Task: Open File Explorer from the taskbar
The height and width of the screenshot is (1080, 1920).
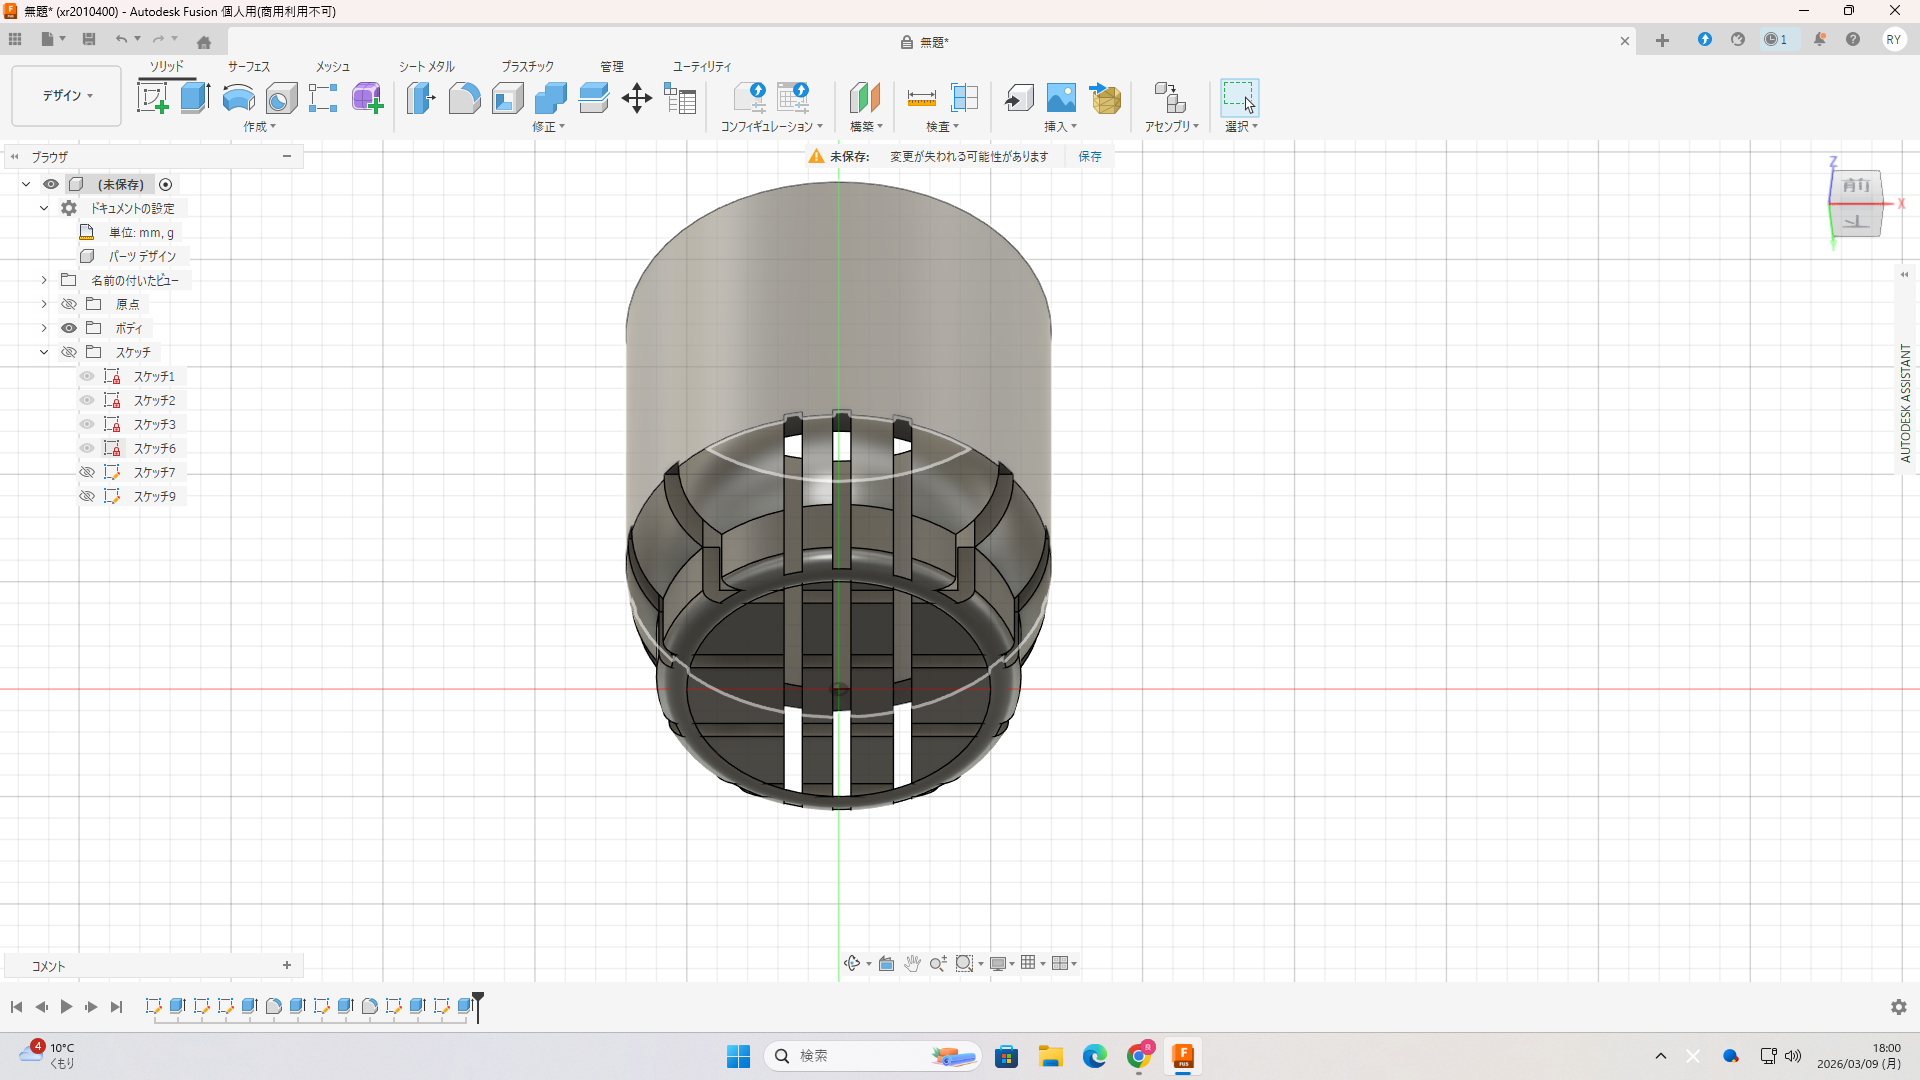Action: click(x=1050, y=1056)
